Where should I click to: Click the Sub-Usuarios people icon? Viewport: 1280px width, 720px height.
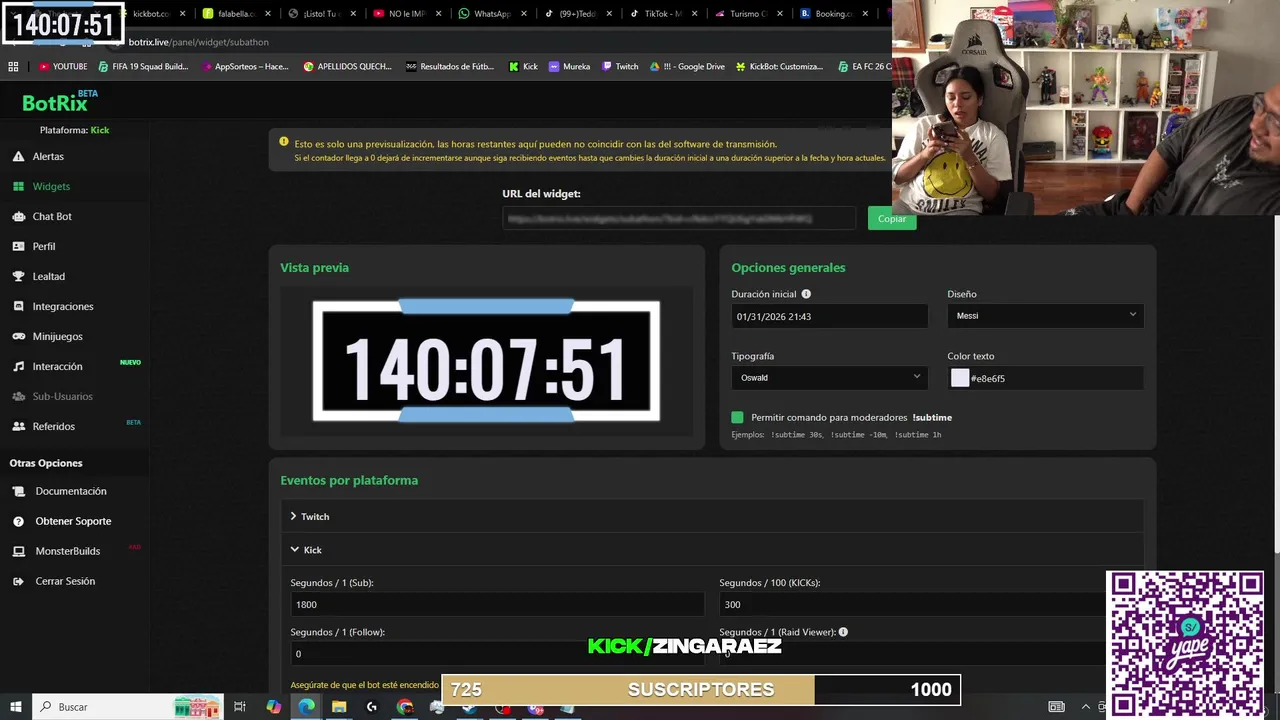point(19,396)
